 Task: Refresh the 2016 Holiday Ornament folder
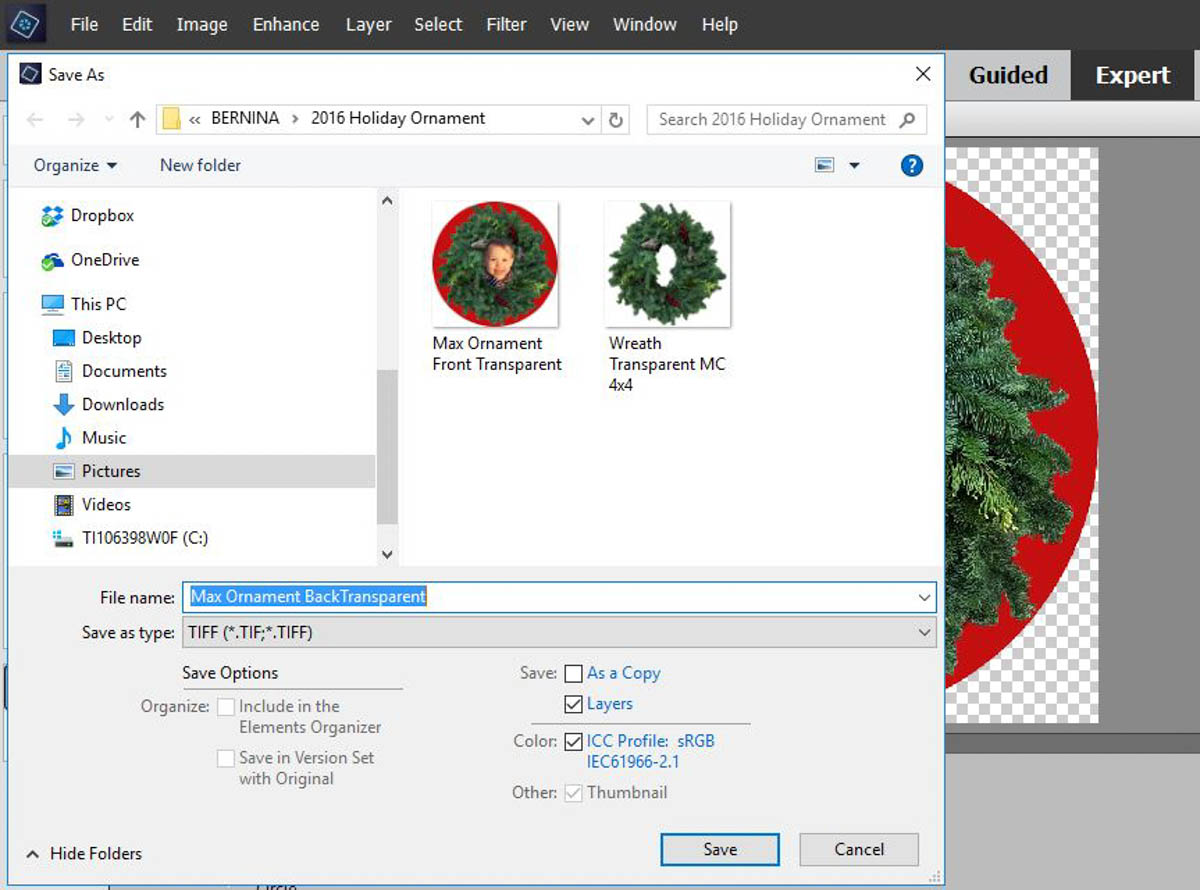(x=616, y=120)
